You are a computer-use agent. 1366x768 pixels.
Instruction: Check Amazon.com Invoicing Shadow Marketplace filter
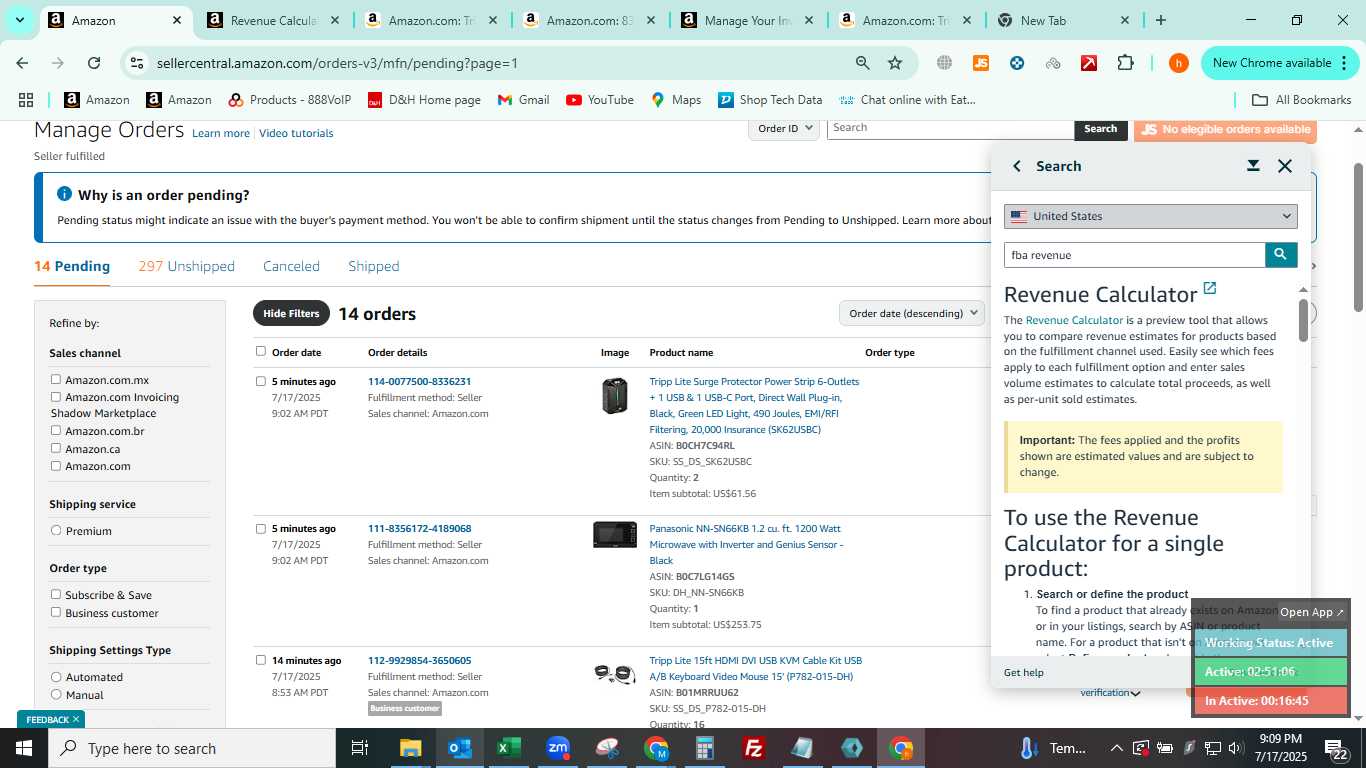[56, 396]
